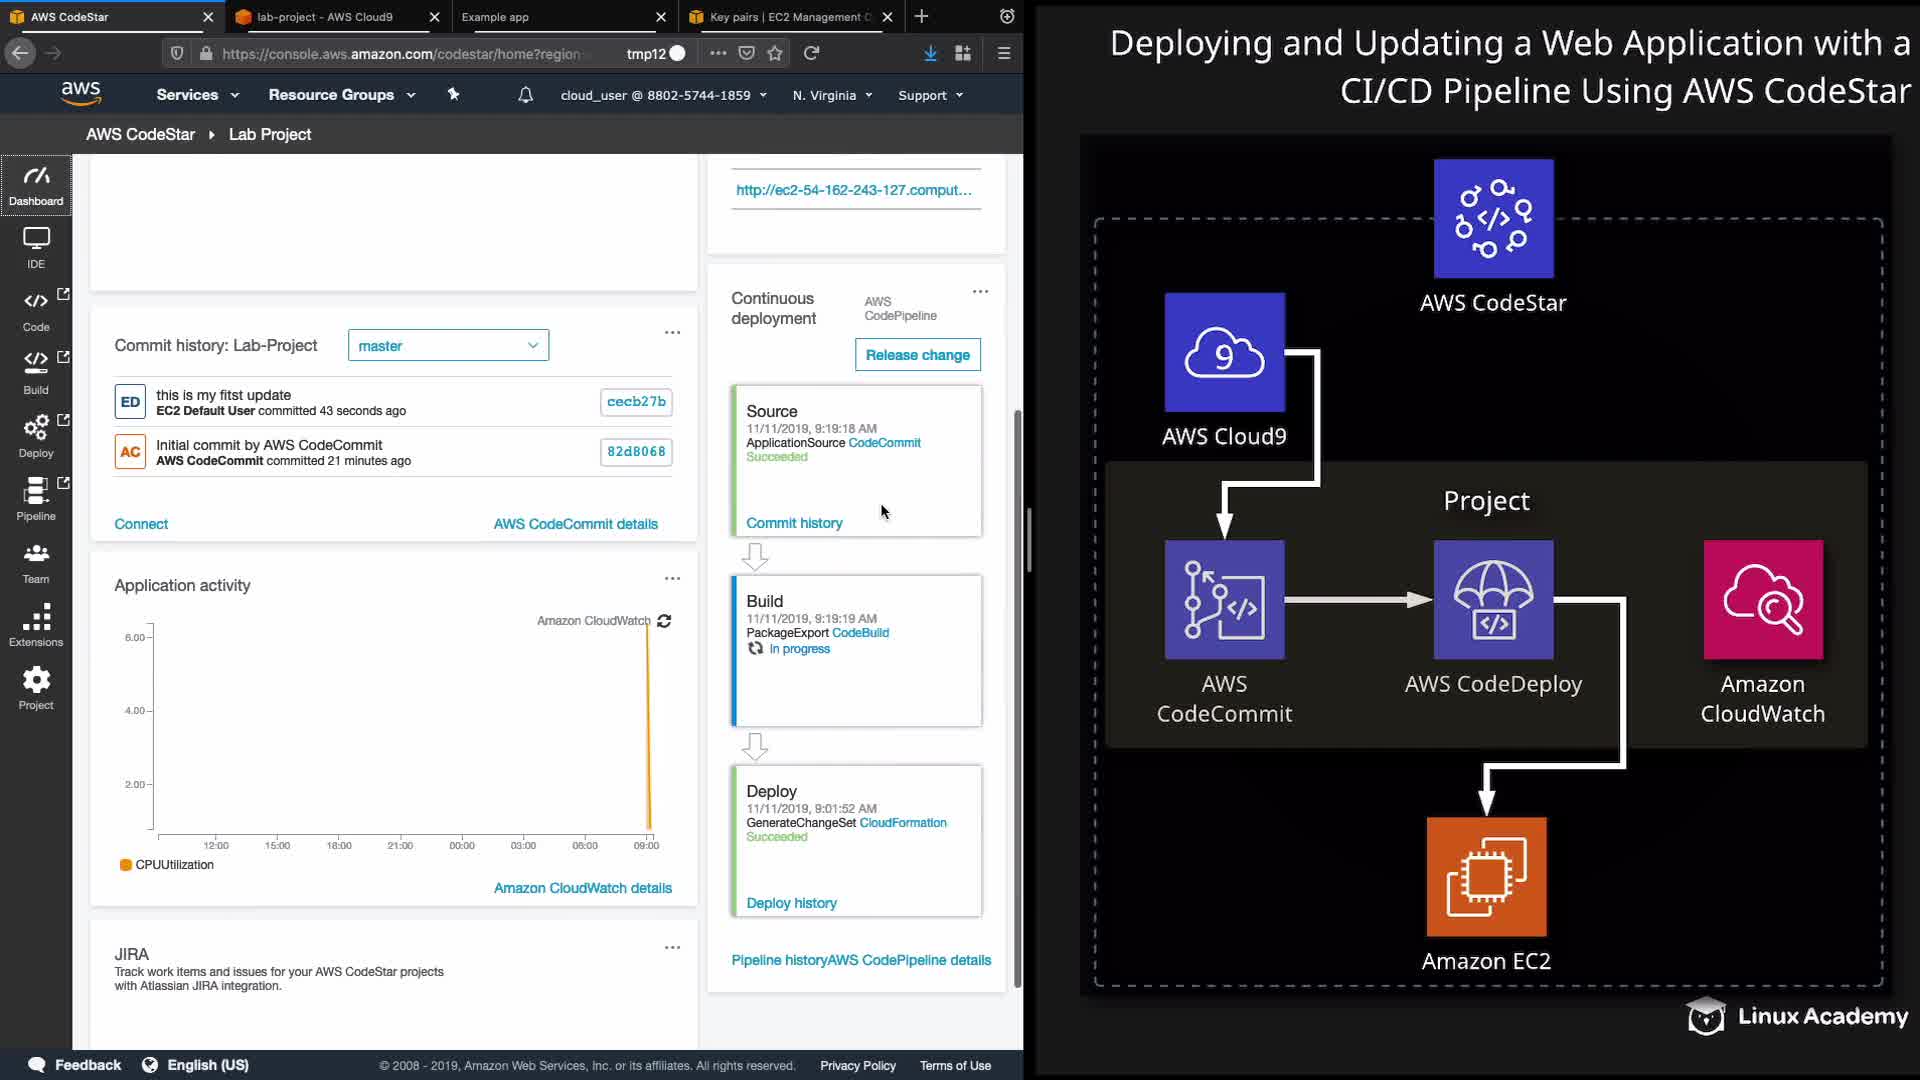
Task: Click the commit hash cecb27b
Action: pyautogui.click(x=636, y=401)
